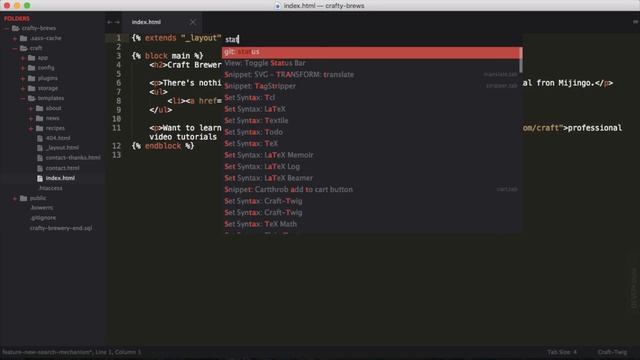
Task: Collapse the templates folder
Action: click(x=23, y=98)
